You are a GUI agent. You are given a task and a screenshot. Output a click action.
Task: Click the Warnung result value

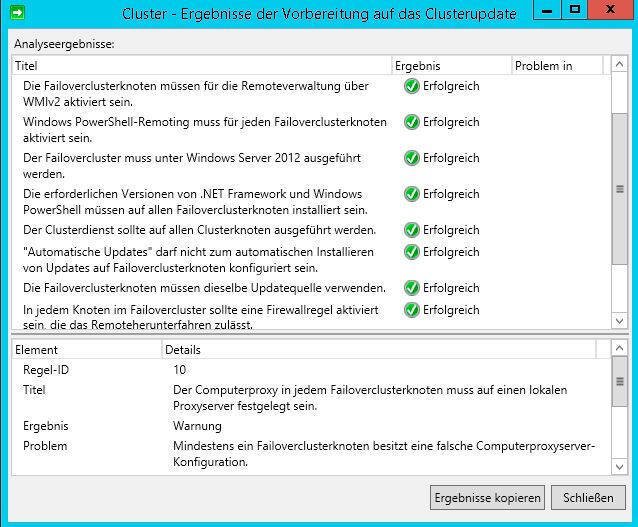tap(197, 426)
